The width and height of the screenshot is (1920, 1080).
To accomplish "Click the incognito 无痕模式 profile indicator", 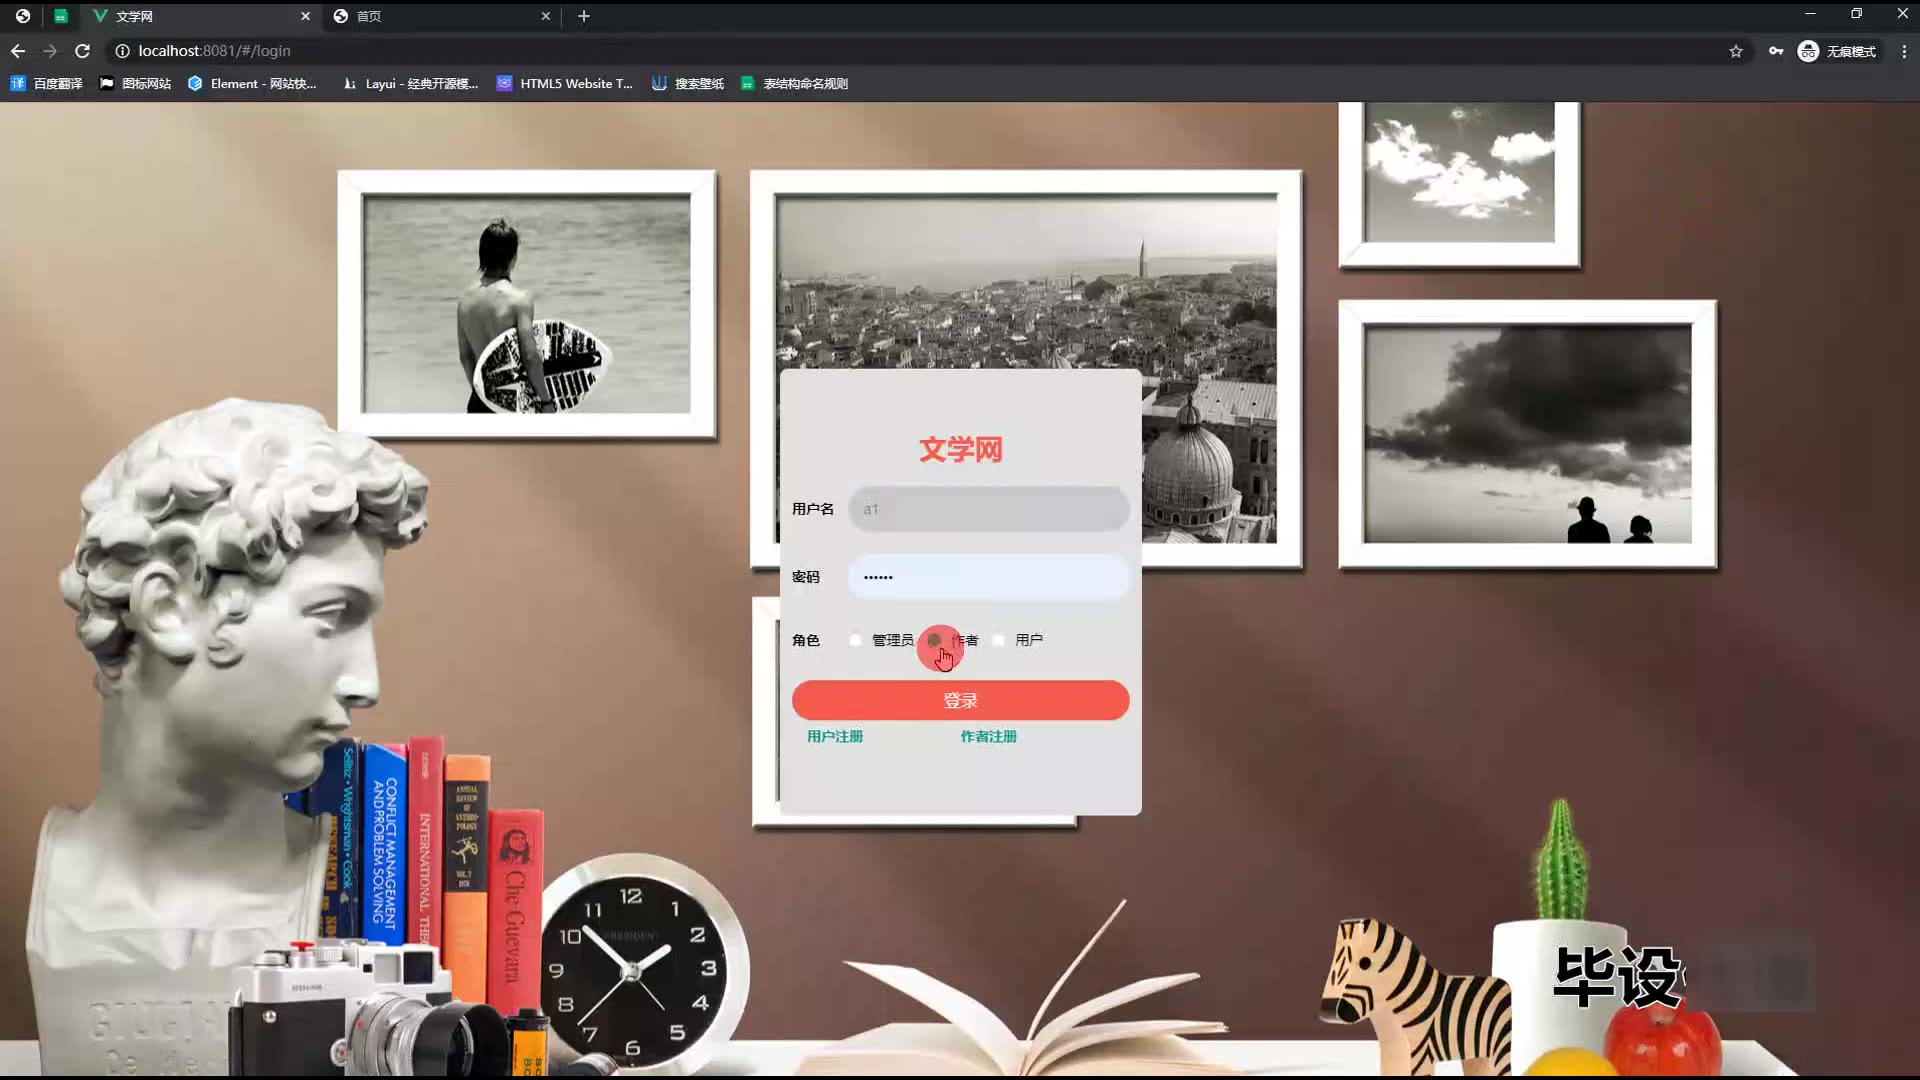I will (x=1837, y=51).
